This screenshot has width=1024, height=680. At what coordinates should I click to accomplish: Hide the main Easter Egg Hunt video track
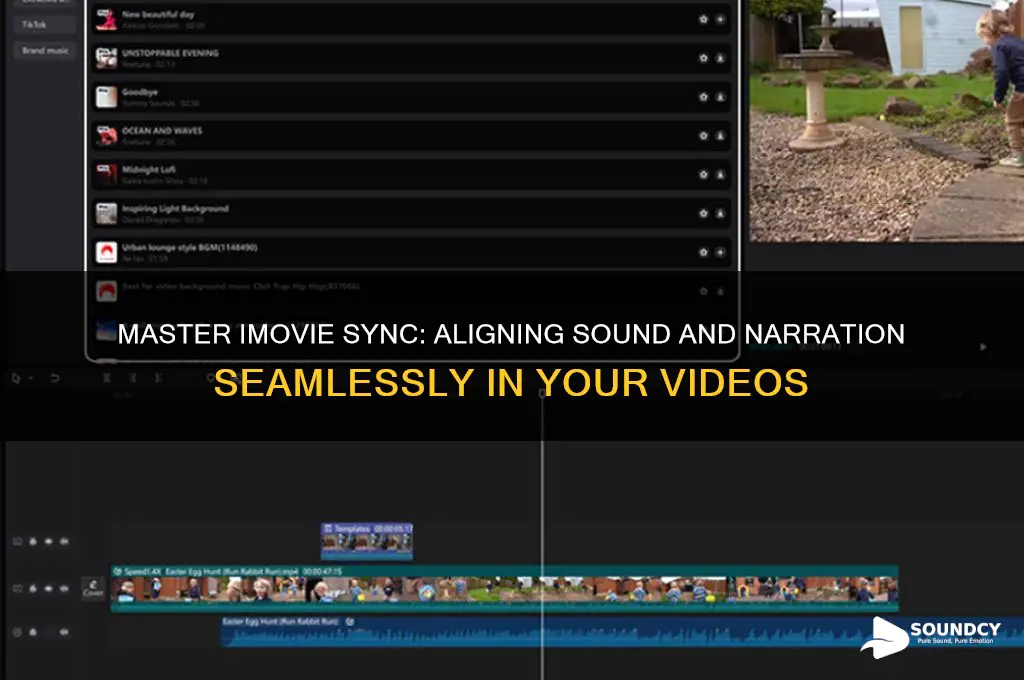pos(48,589)
